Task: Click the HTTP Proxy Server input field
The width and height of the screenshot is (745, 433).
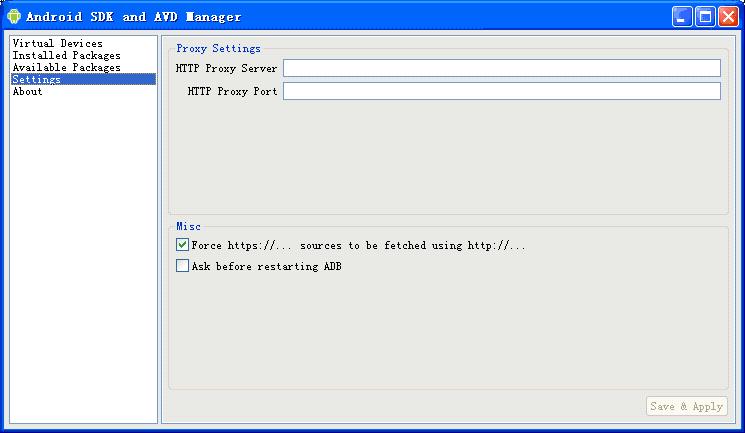Action: pyautogui.click(x=502, y=68)
